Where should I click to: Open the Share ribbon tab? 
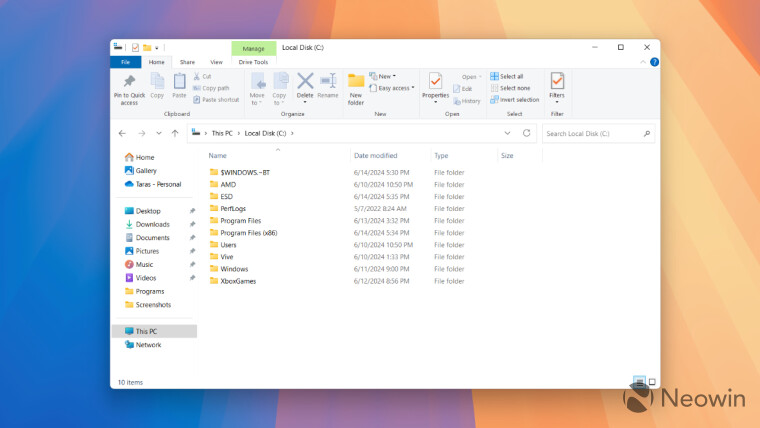pyautogui.click(x=187, y=62)
